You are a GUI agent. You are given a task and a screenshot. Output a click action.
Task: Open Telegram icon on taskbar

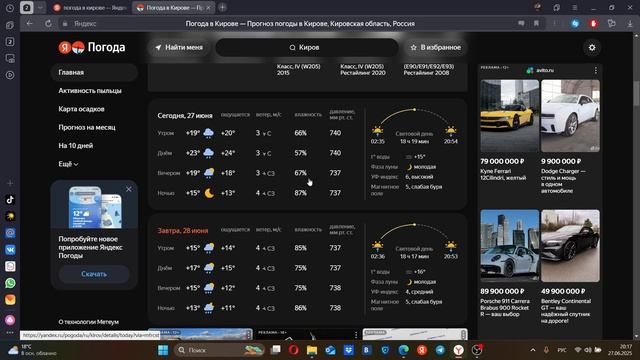(x=440, y=350)
